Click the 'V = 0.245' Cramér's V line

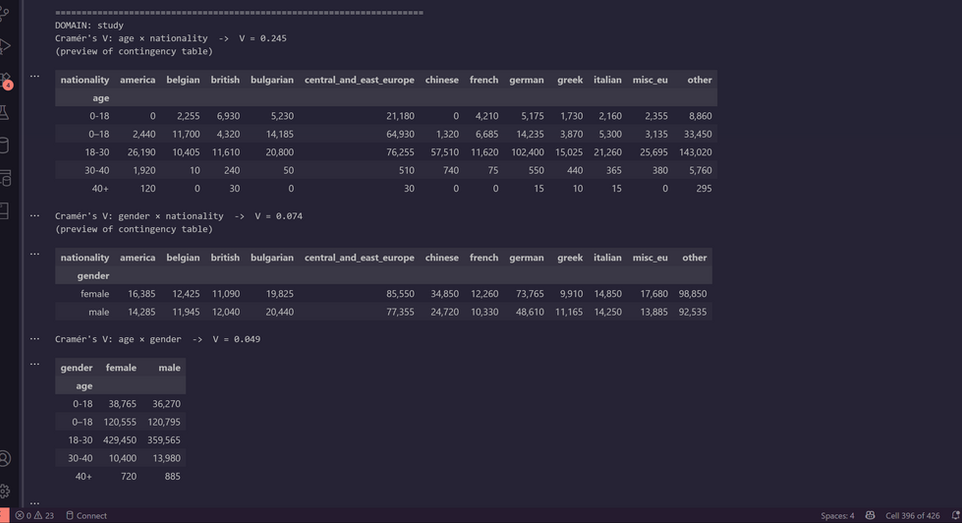[x=171, y=38]
